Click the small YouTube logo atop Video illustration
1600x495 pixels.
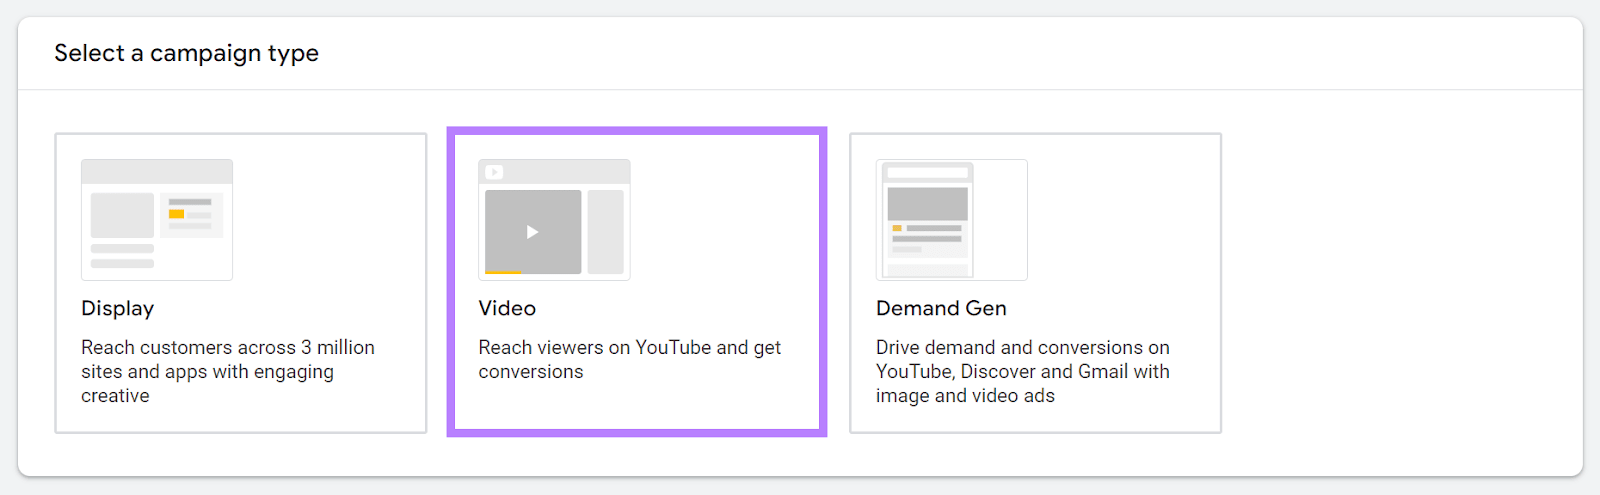pos(494,172)
